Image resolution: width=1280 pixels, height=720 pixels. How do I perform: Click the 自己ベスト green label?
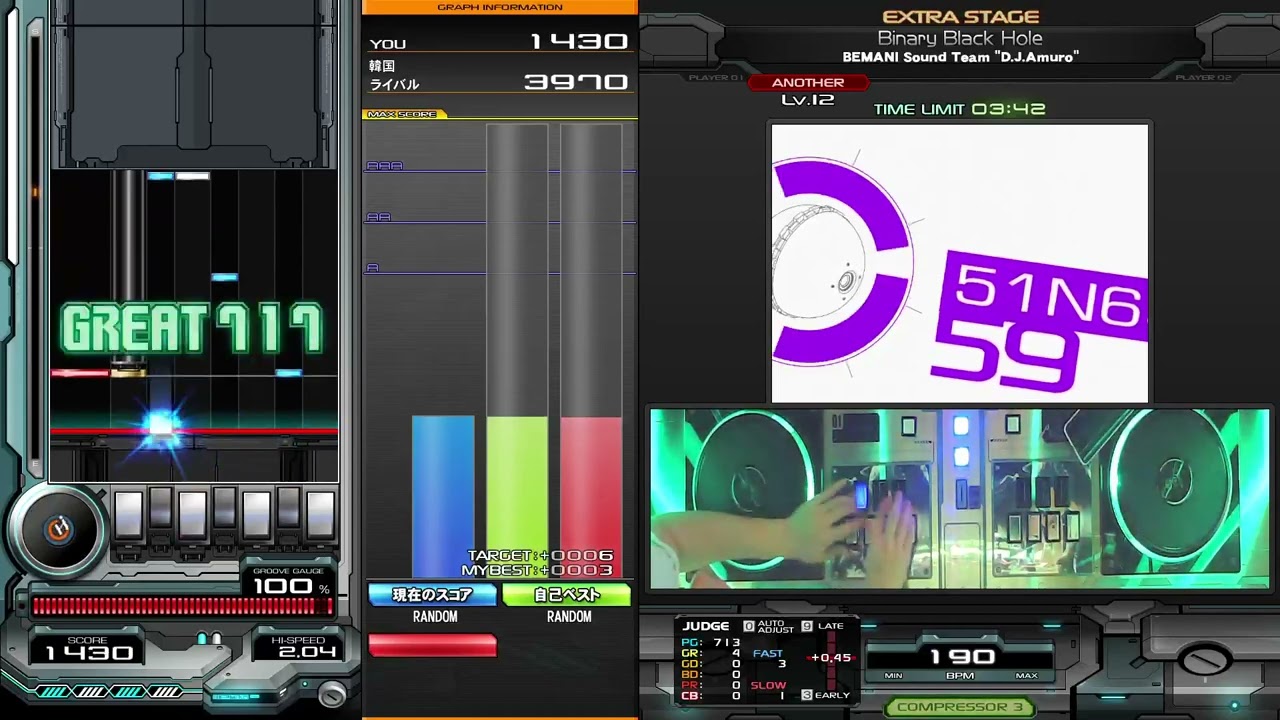[x=567, y=595]
